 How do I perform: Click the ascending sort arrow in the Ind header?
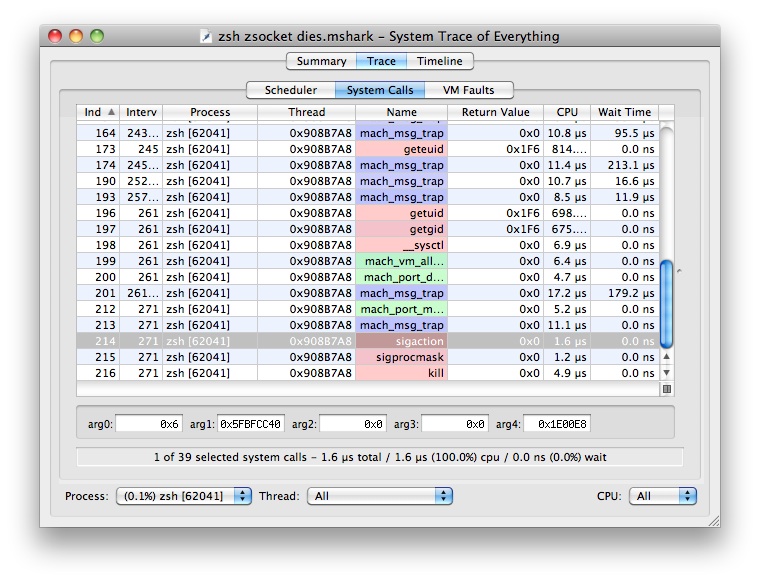[x=111, y=112]
